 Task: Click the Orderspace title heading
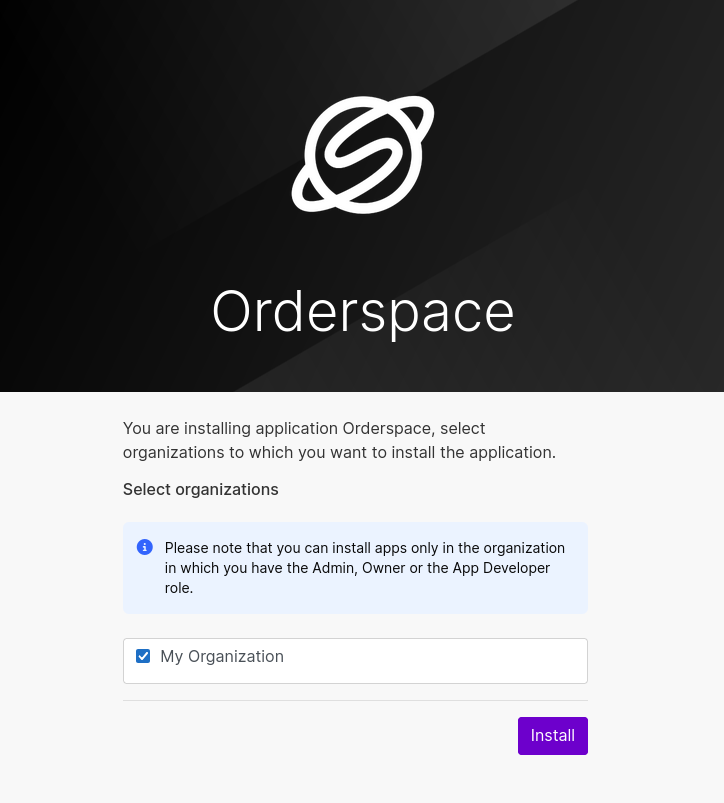click(x=363, y=311)
